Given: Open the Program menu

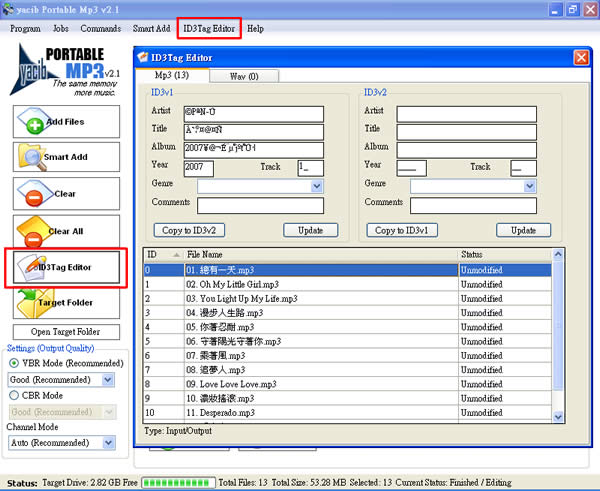Looking at the screenshot, I should click(x=25, y=28).
